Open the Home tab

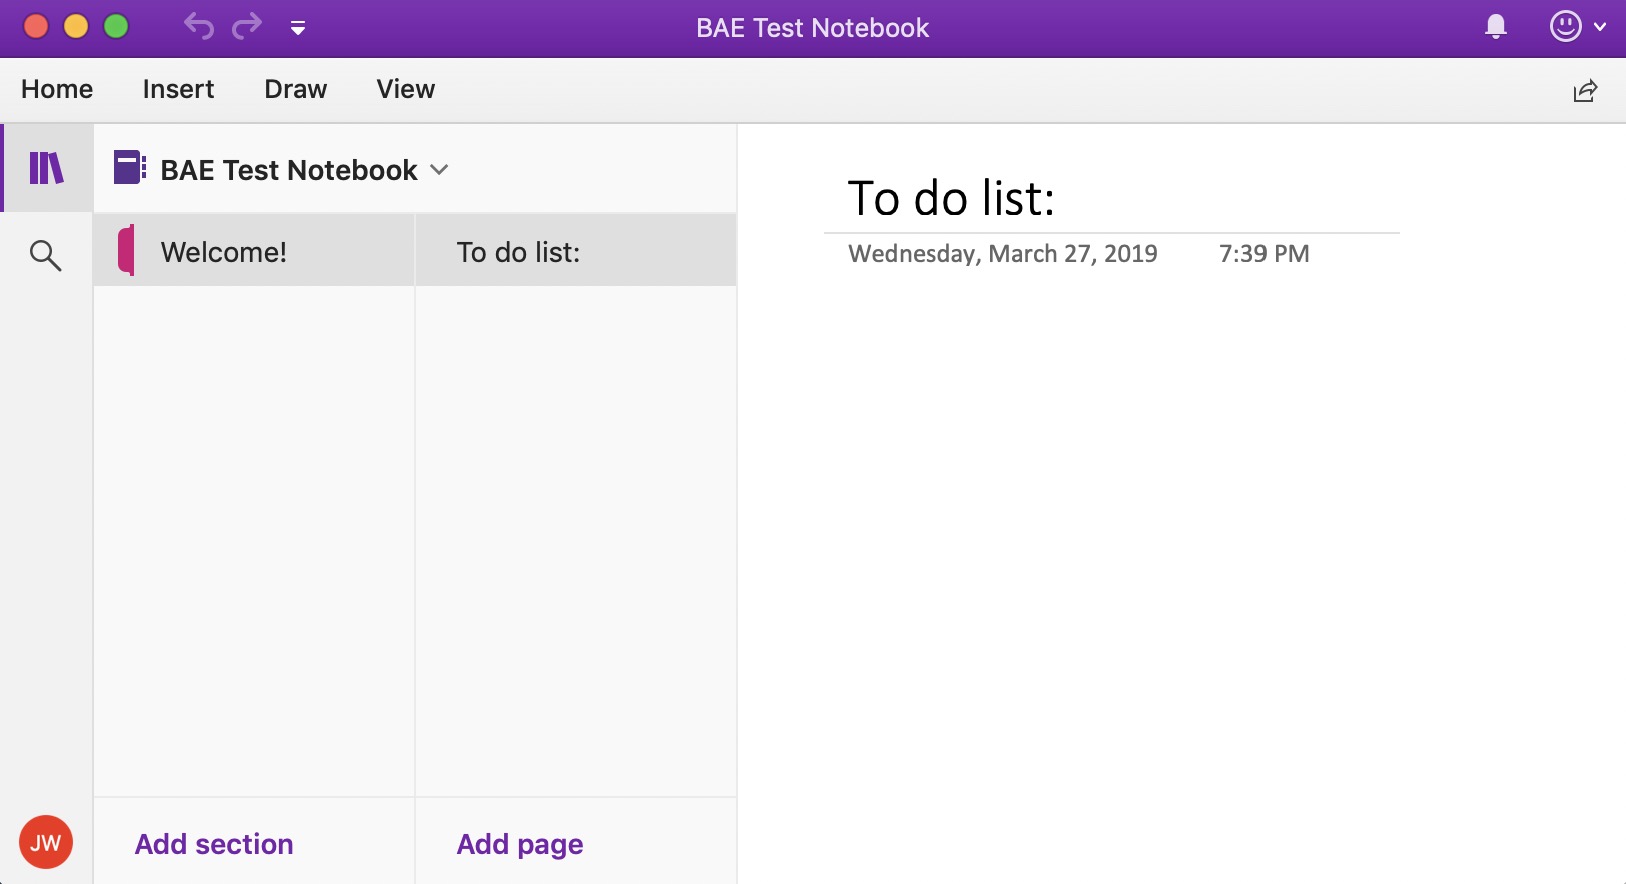point(57,89)
